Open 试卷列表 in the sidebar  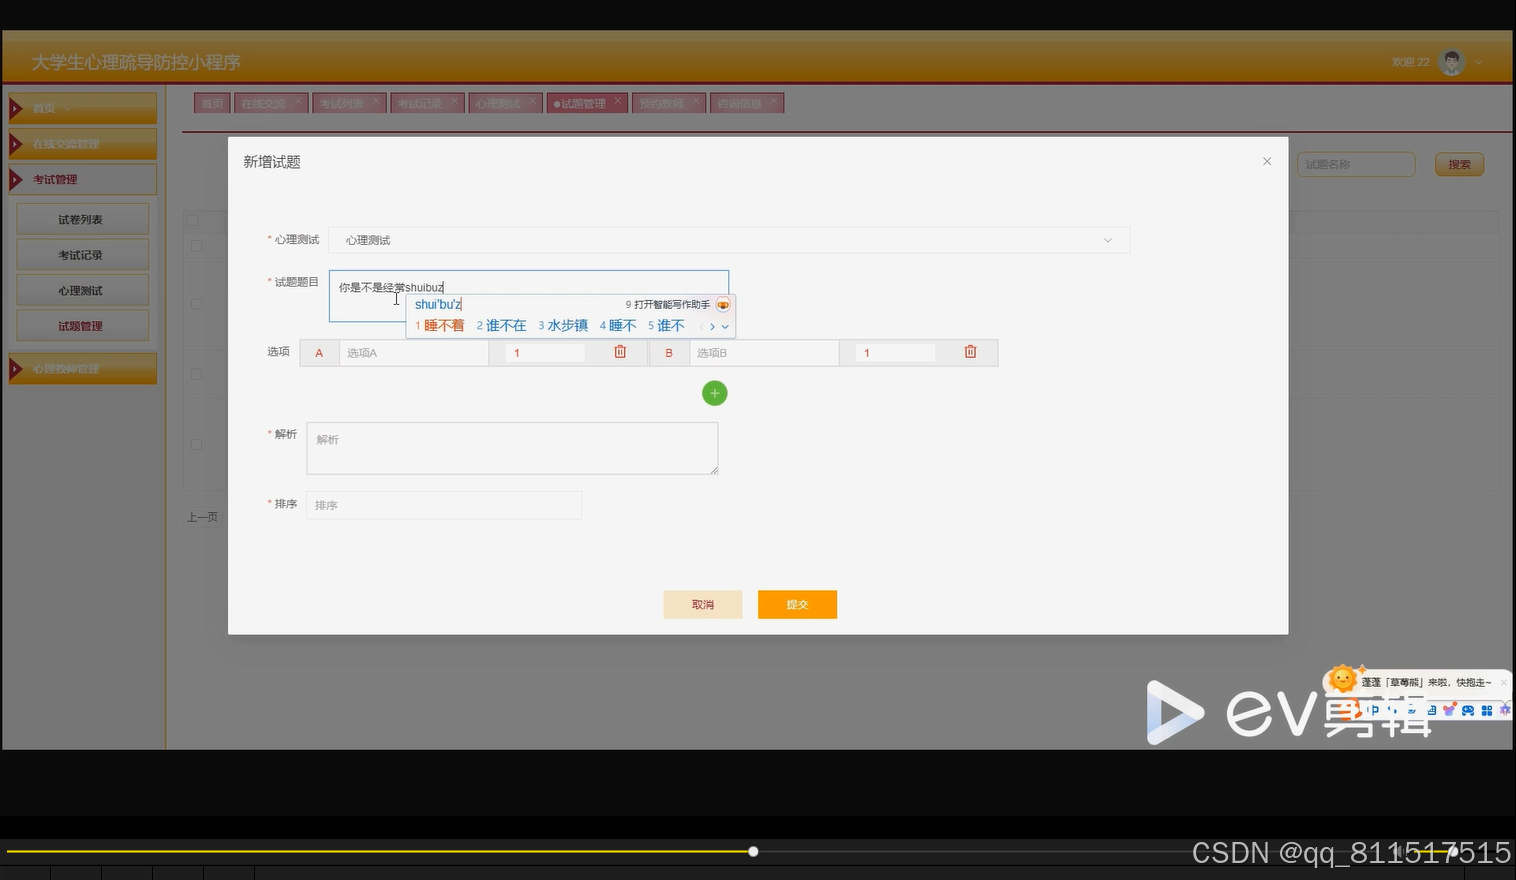82,219
